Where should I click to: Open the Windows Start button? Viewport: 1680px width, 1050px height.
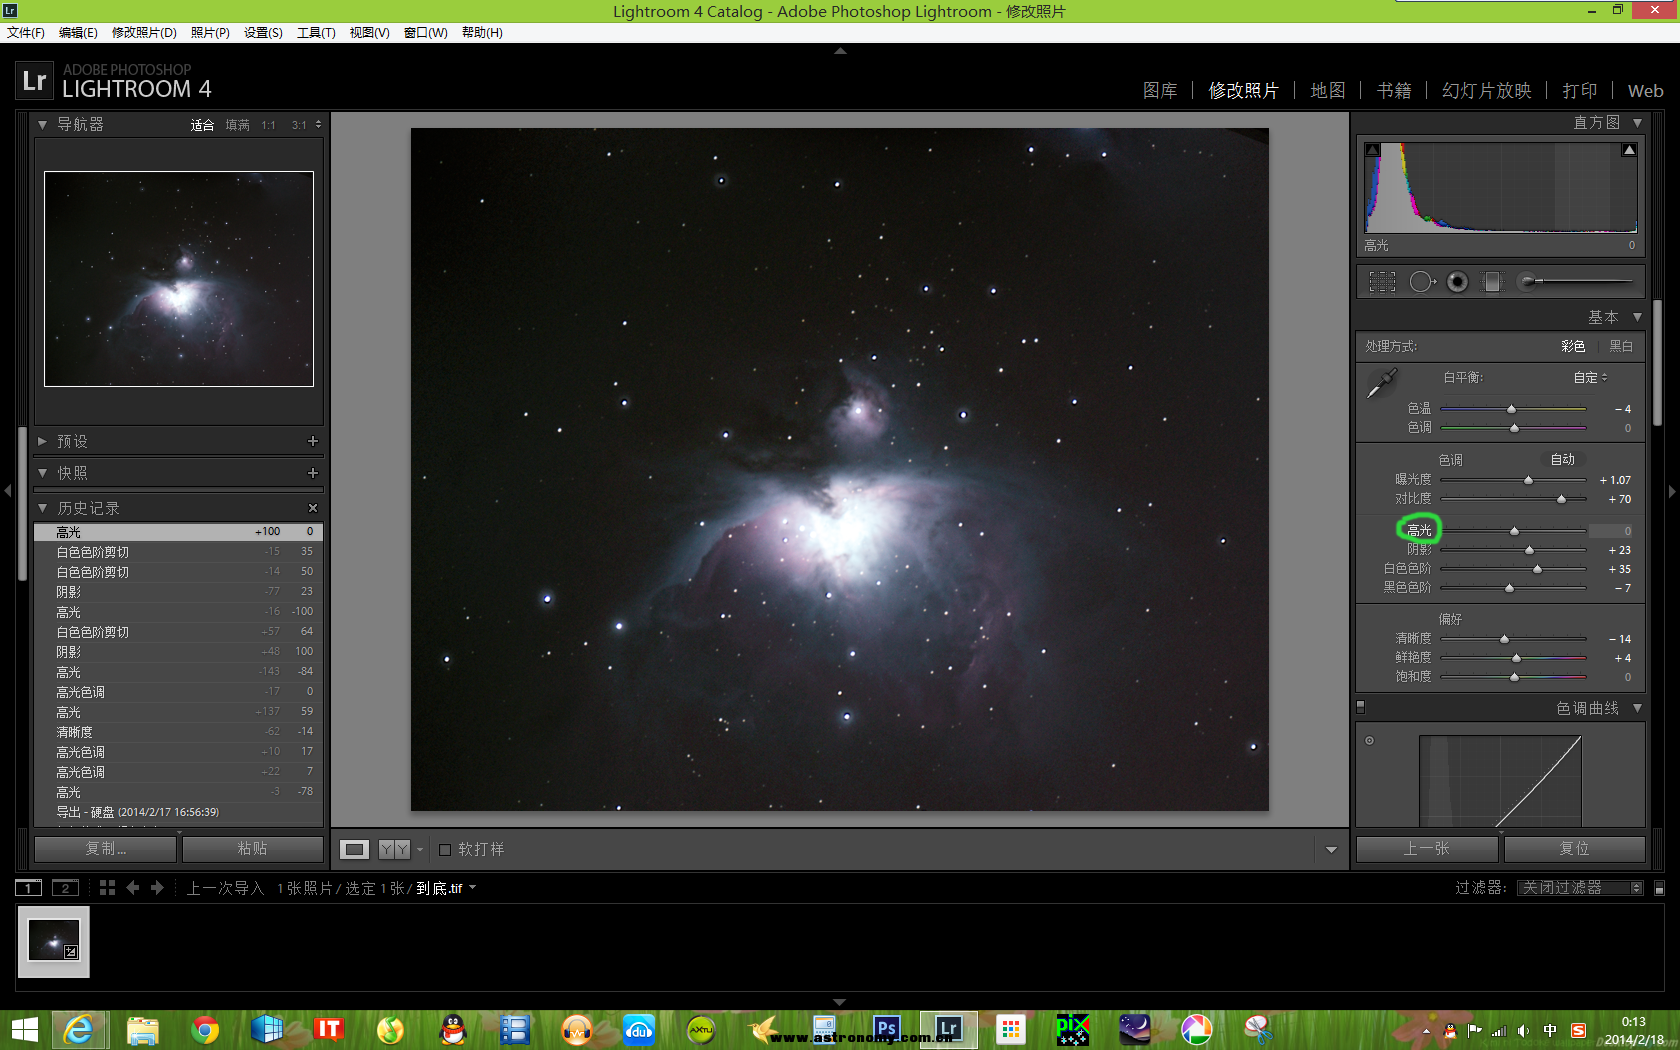point(24,1029)
